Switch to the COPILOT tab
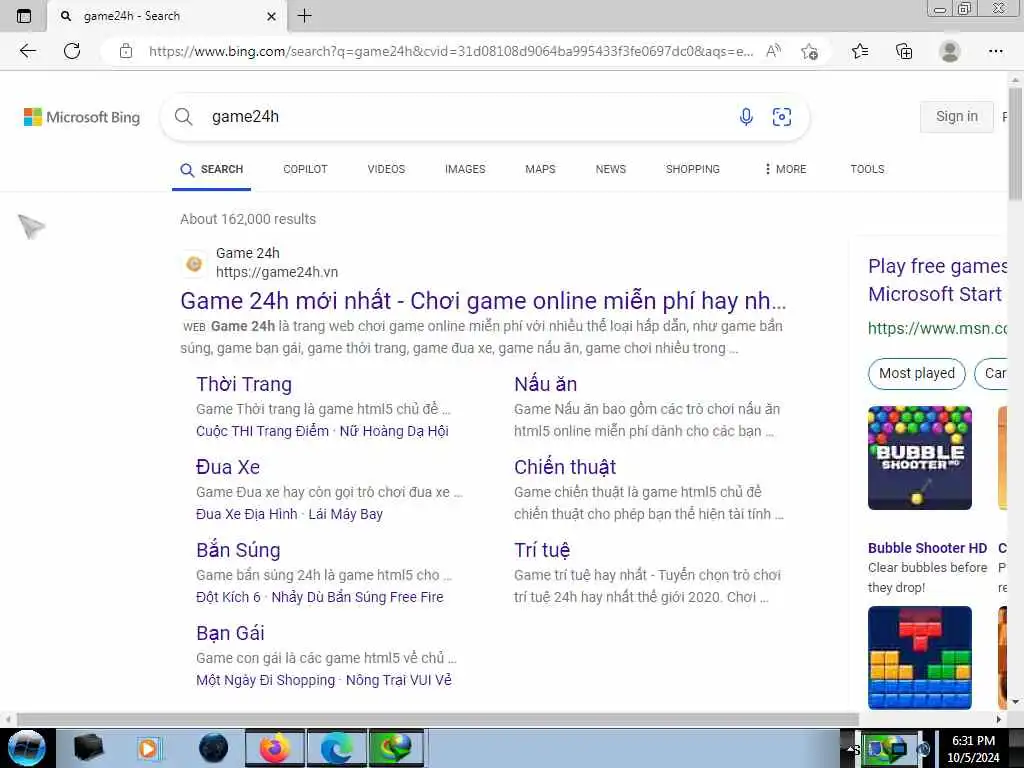This screenshot has width=1024, height=768. (305, 169)
